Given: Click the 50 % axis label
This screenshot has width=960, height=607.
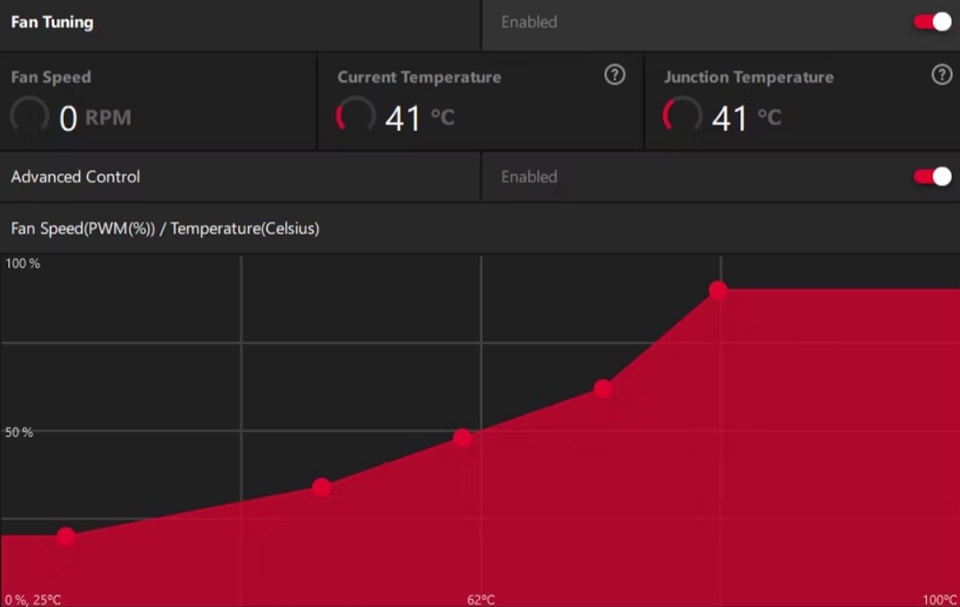Looking at the screenshot, I should [x=19, y=432].
